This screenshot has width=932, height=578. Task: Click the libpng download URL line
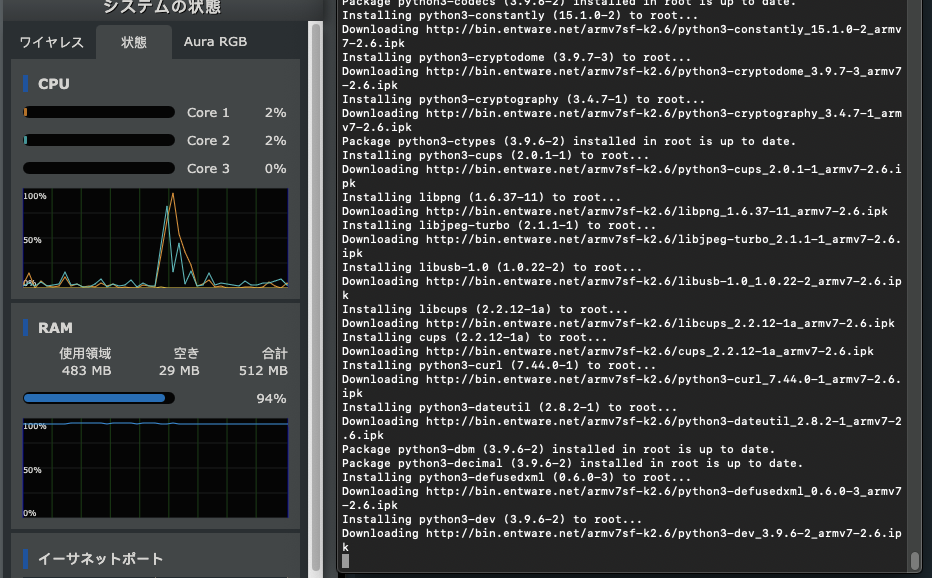(615, 211)
